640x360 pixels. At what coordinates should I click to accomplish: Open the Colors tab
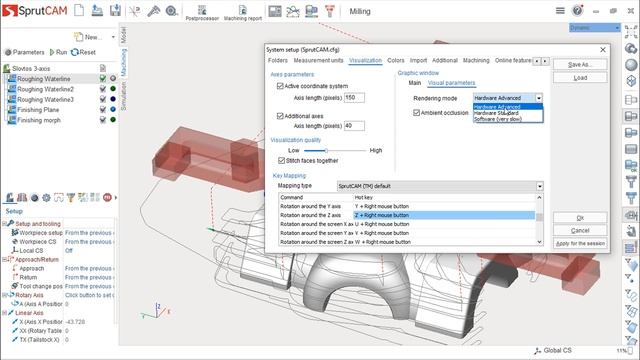(x=396, y=60)
